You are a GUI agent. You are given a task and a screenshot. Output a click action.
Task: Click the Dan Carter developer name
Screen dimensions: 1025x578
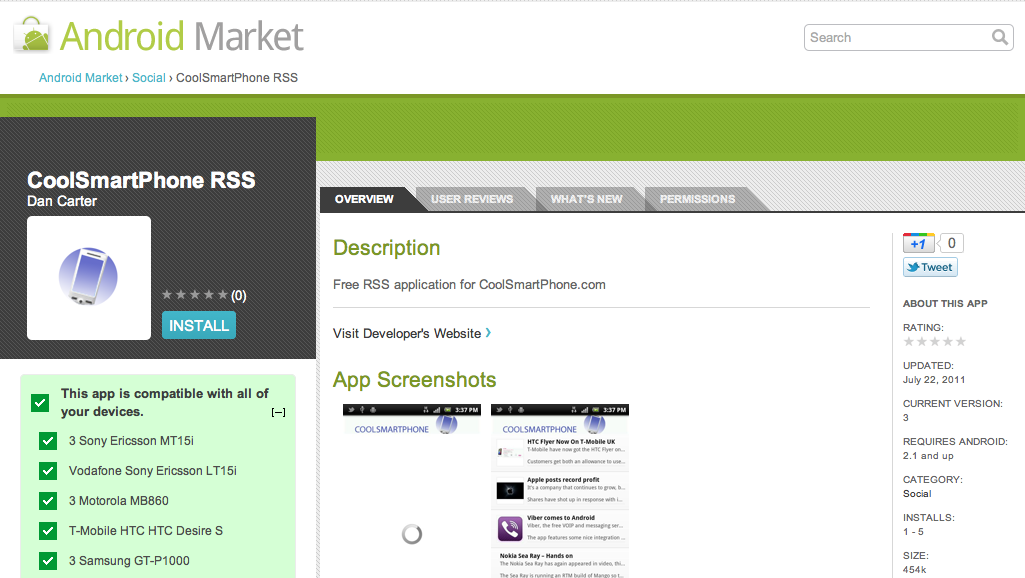62,201
